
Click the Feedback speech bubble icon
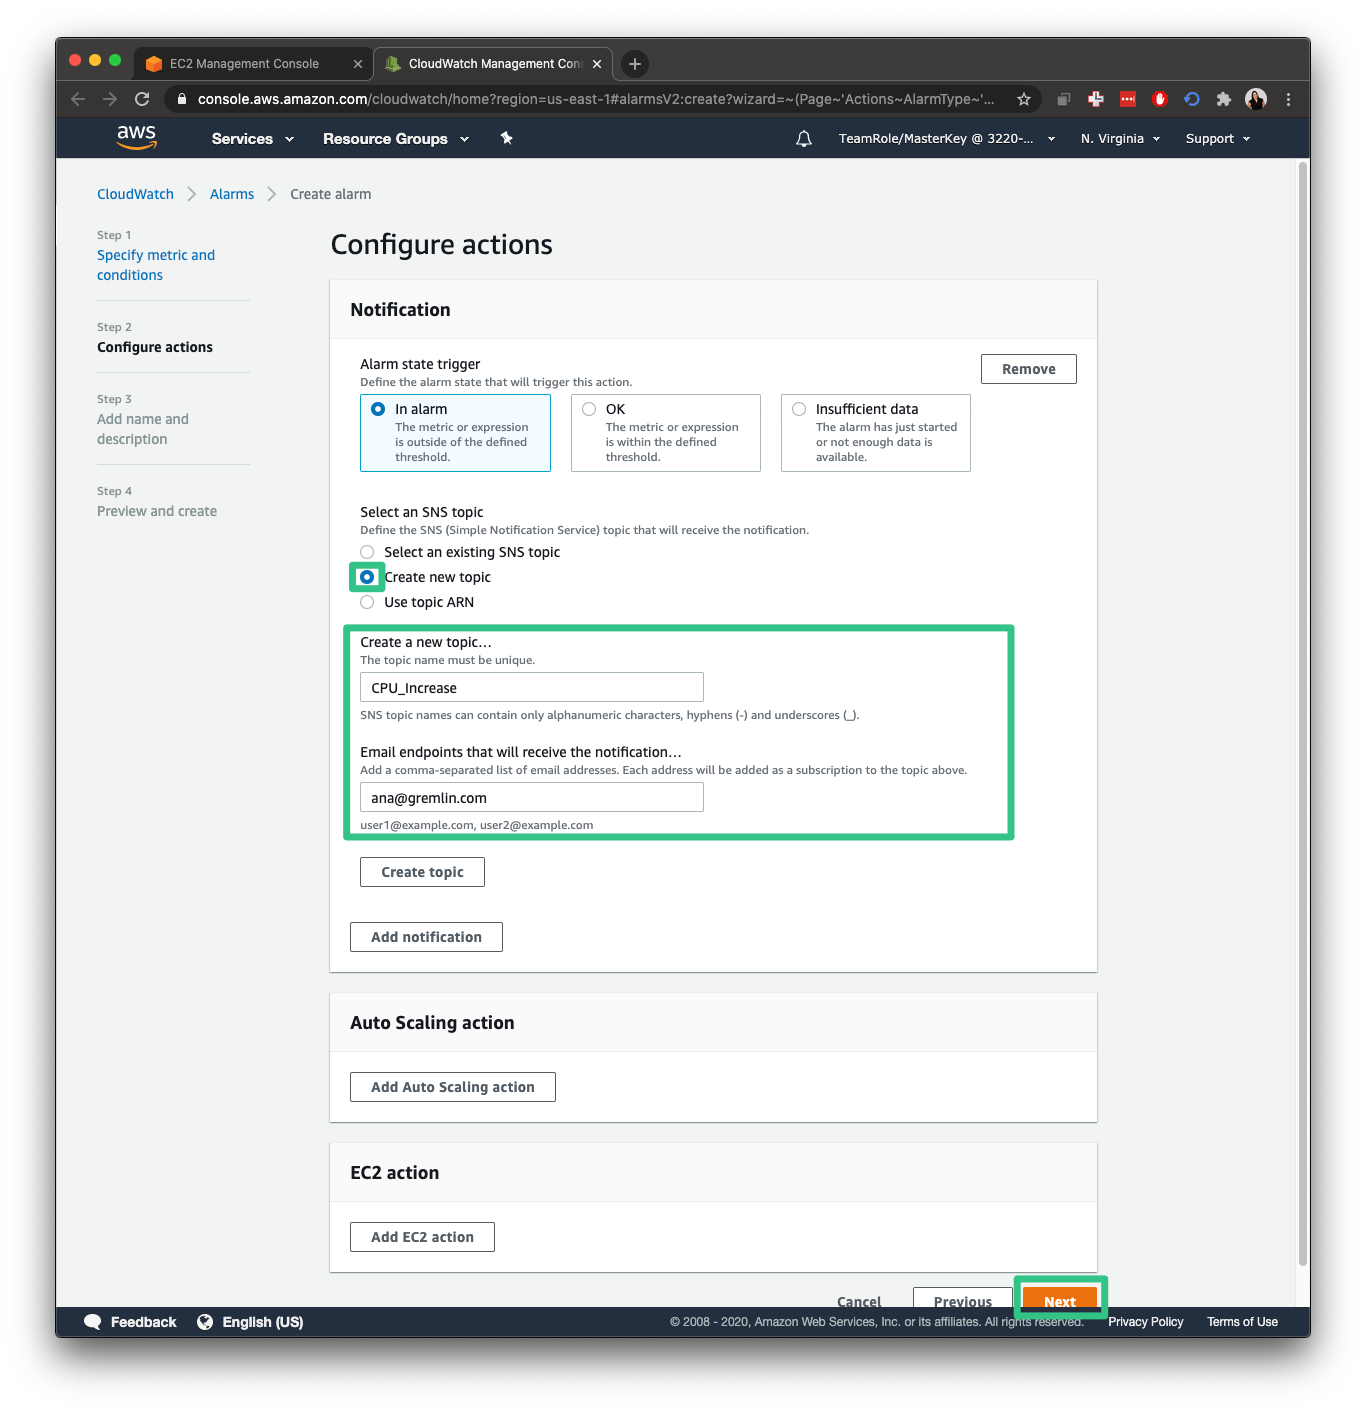point(92,1322)
